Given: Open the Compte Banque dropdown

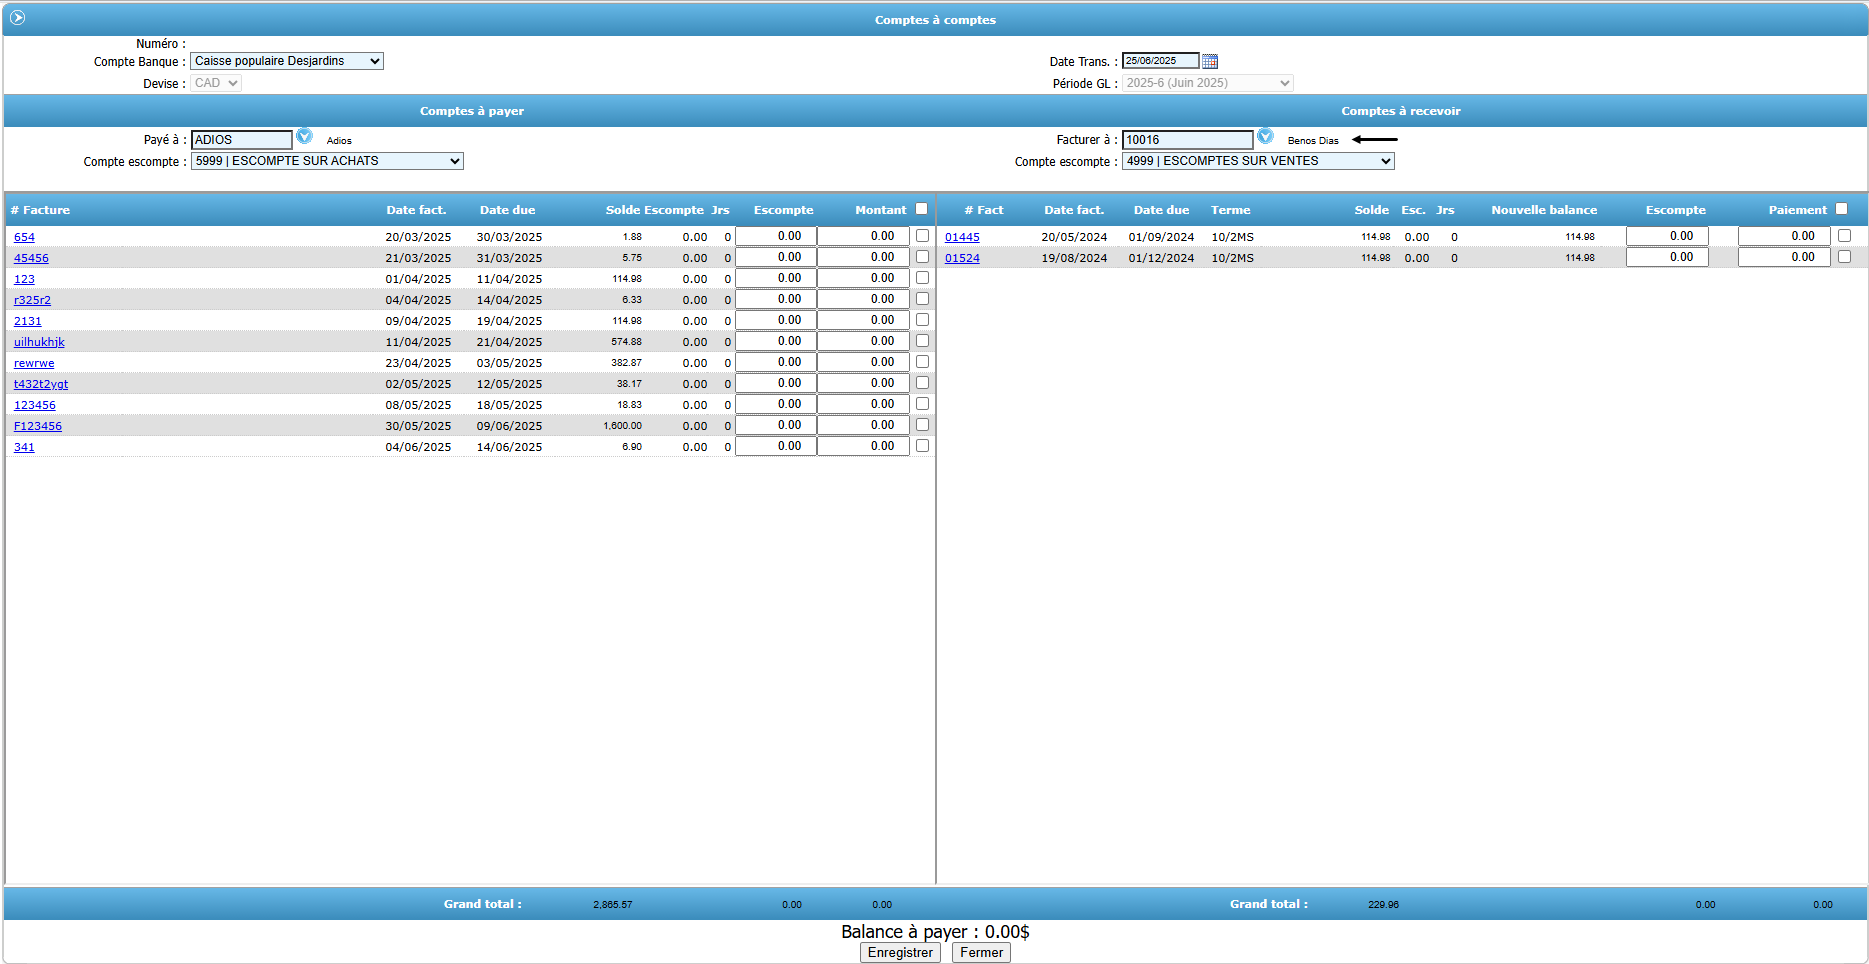Looking at the screenshot, I should pyautogui.click(x=287, y=61).
